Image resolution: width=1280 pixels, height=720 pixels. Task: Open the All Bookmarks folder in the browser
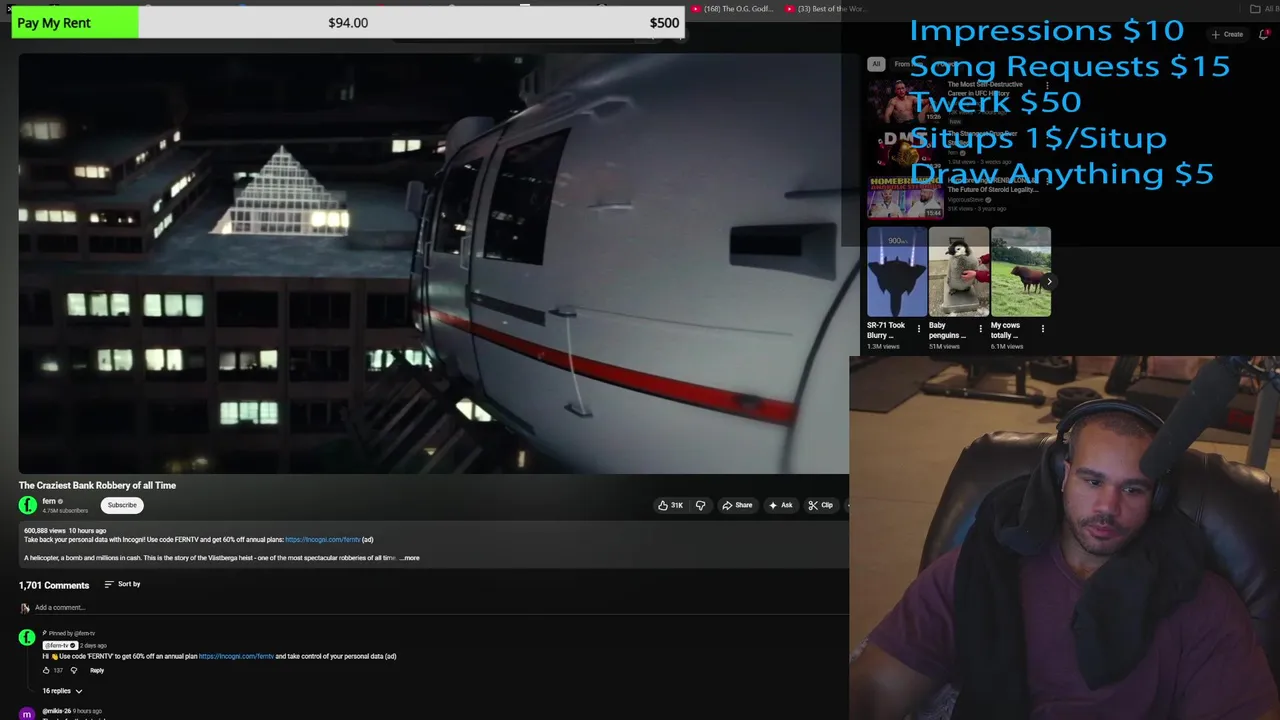(1264, 9)
